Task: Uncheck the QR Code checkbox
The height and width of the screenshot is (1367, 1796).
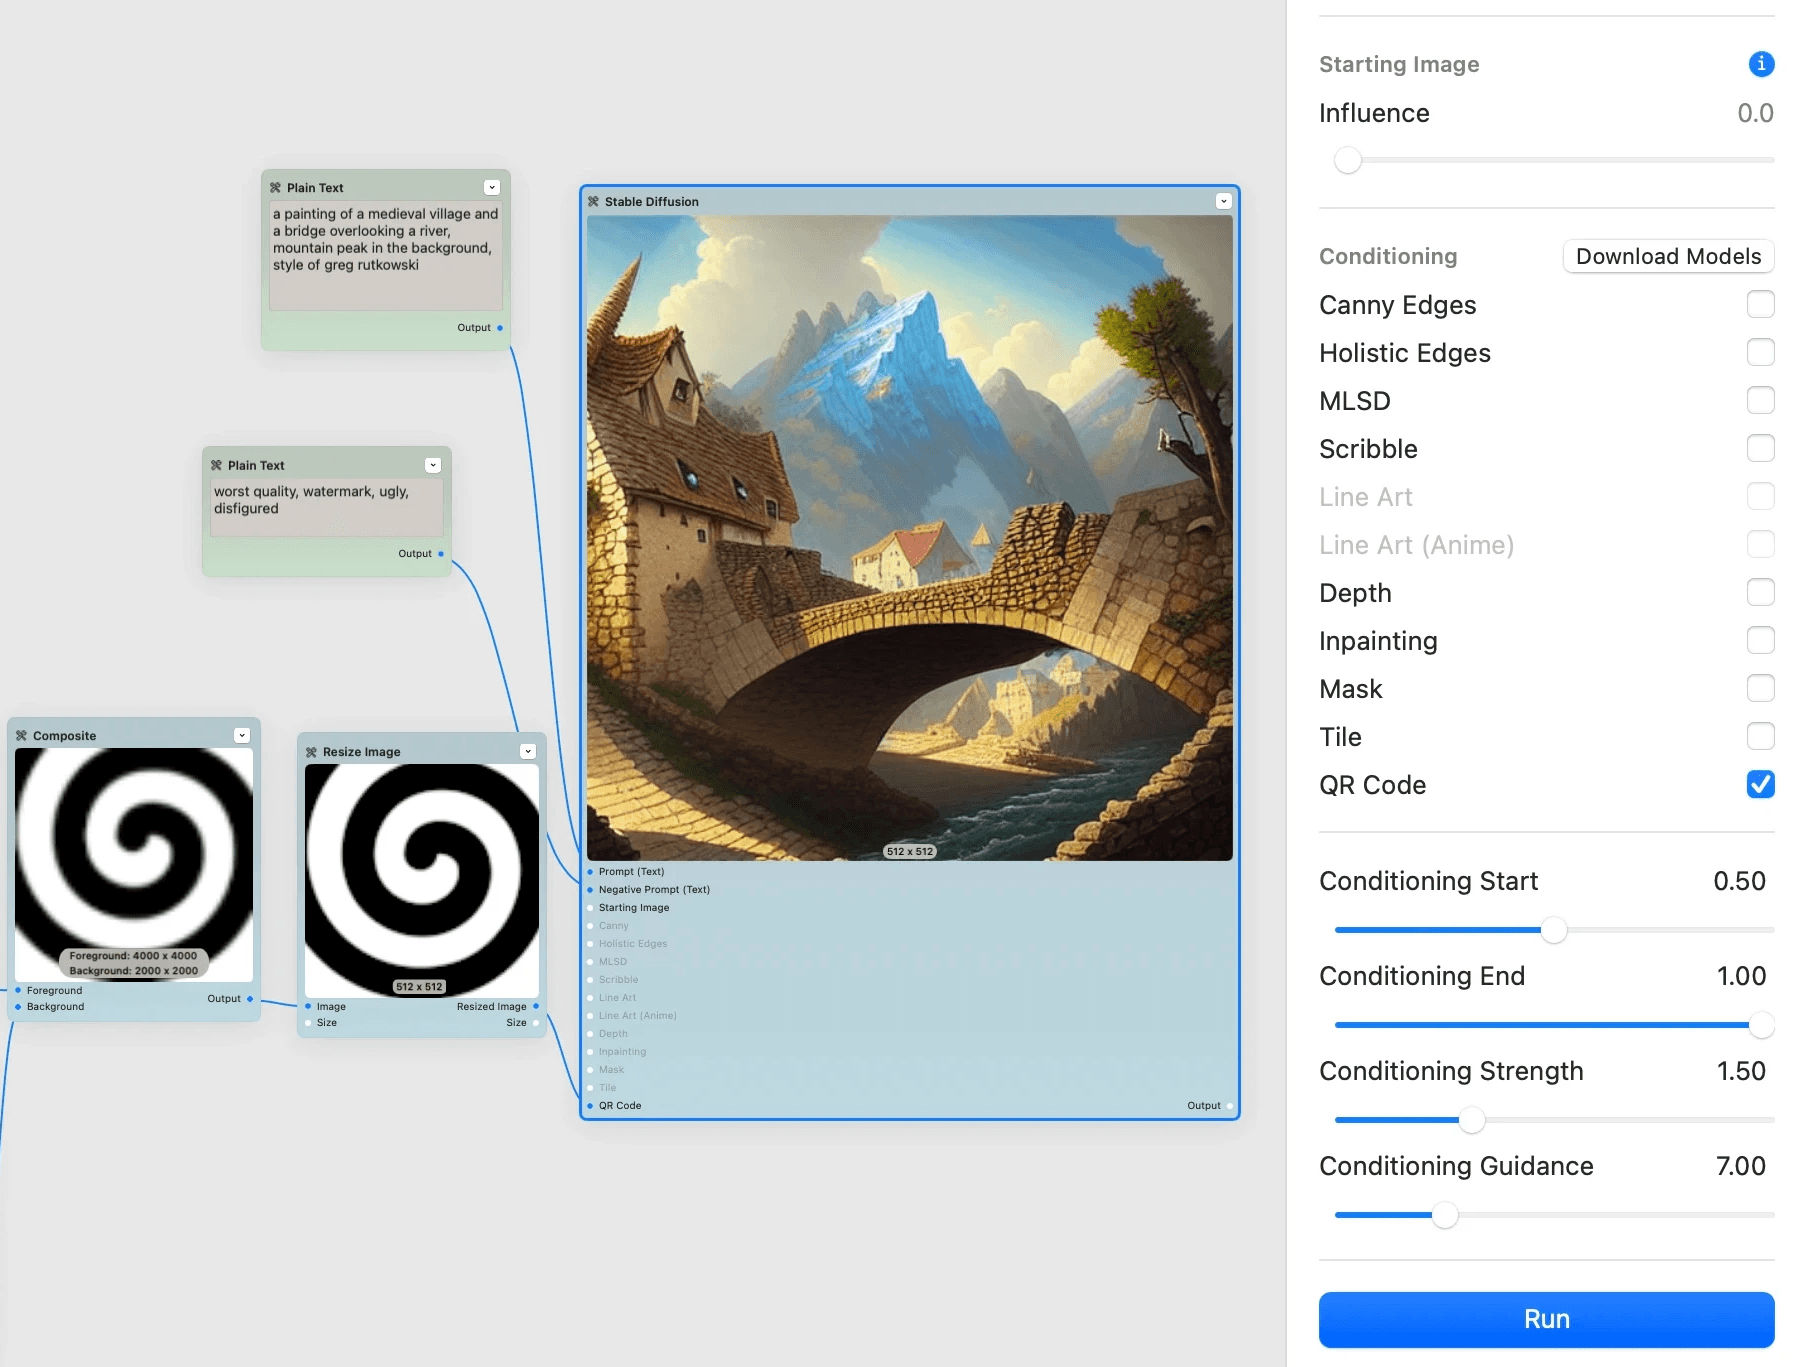Action: [1761, 784]
